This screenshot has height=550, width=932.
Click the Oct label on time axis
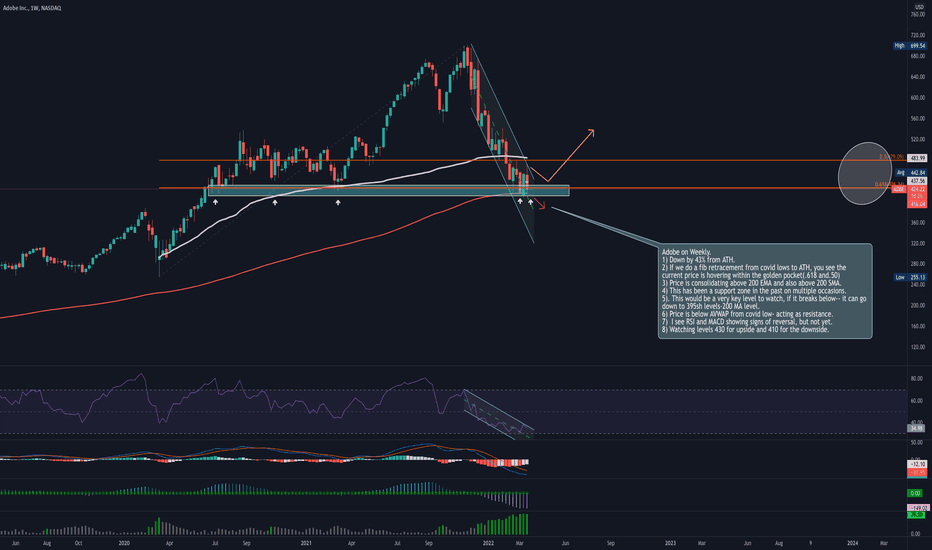pyautogui.click(x=78, y=543)
